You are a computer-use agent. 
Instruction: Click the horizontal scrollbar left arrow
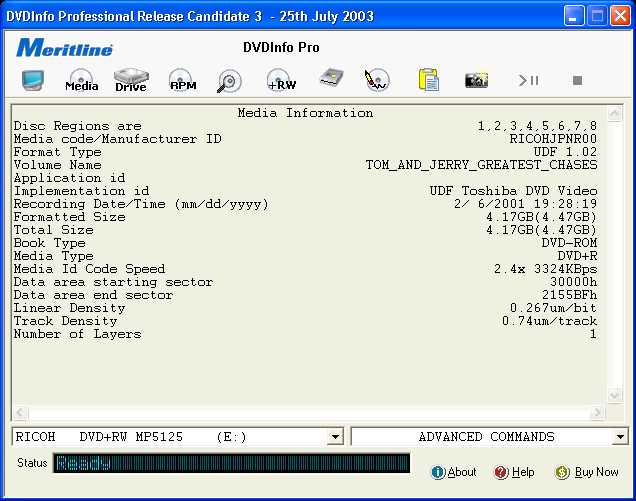coord(20,413)
